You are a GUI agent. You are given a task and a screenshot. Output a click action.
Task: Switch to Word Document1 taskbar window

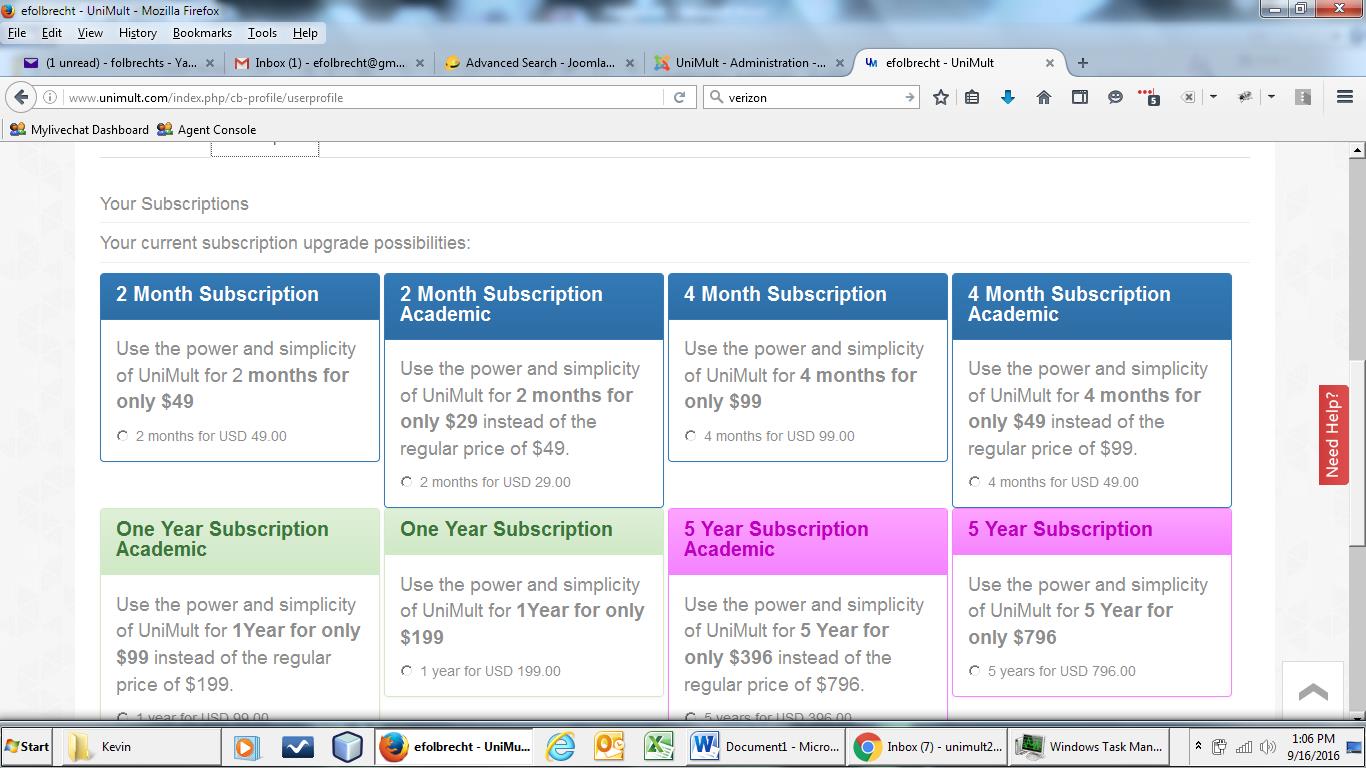(x=767, y=747)
